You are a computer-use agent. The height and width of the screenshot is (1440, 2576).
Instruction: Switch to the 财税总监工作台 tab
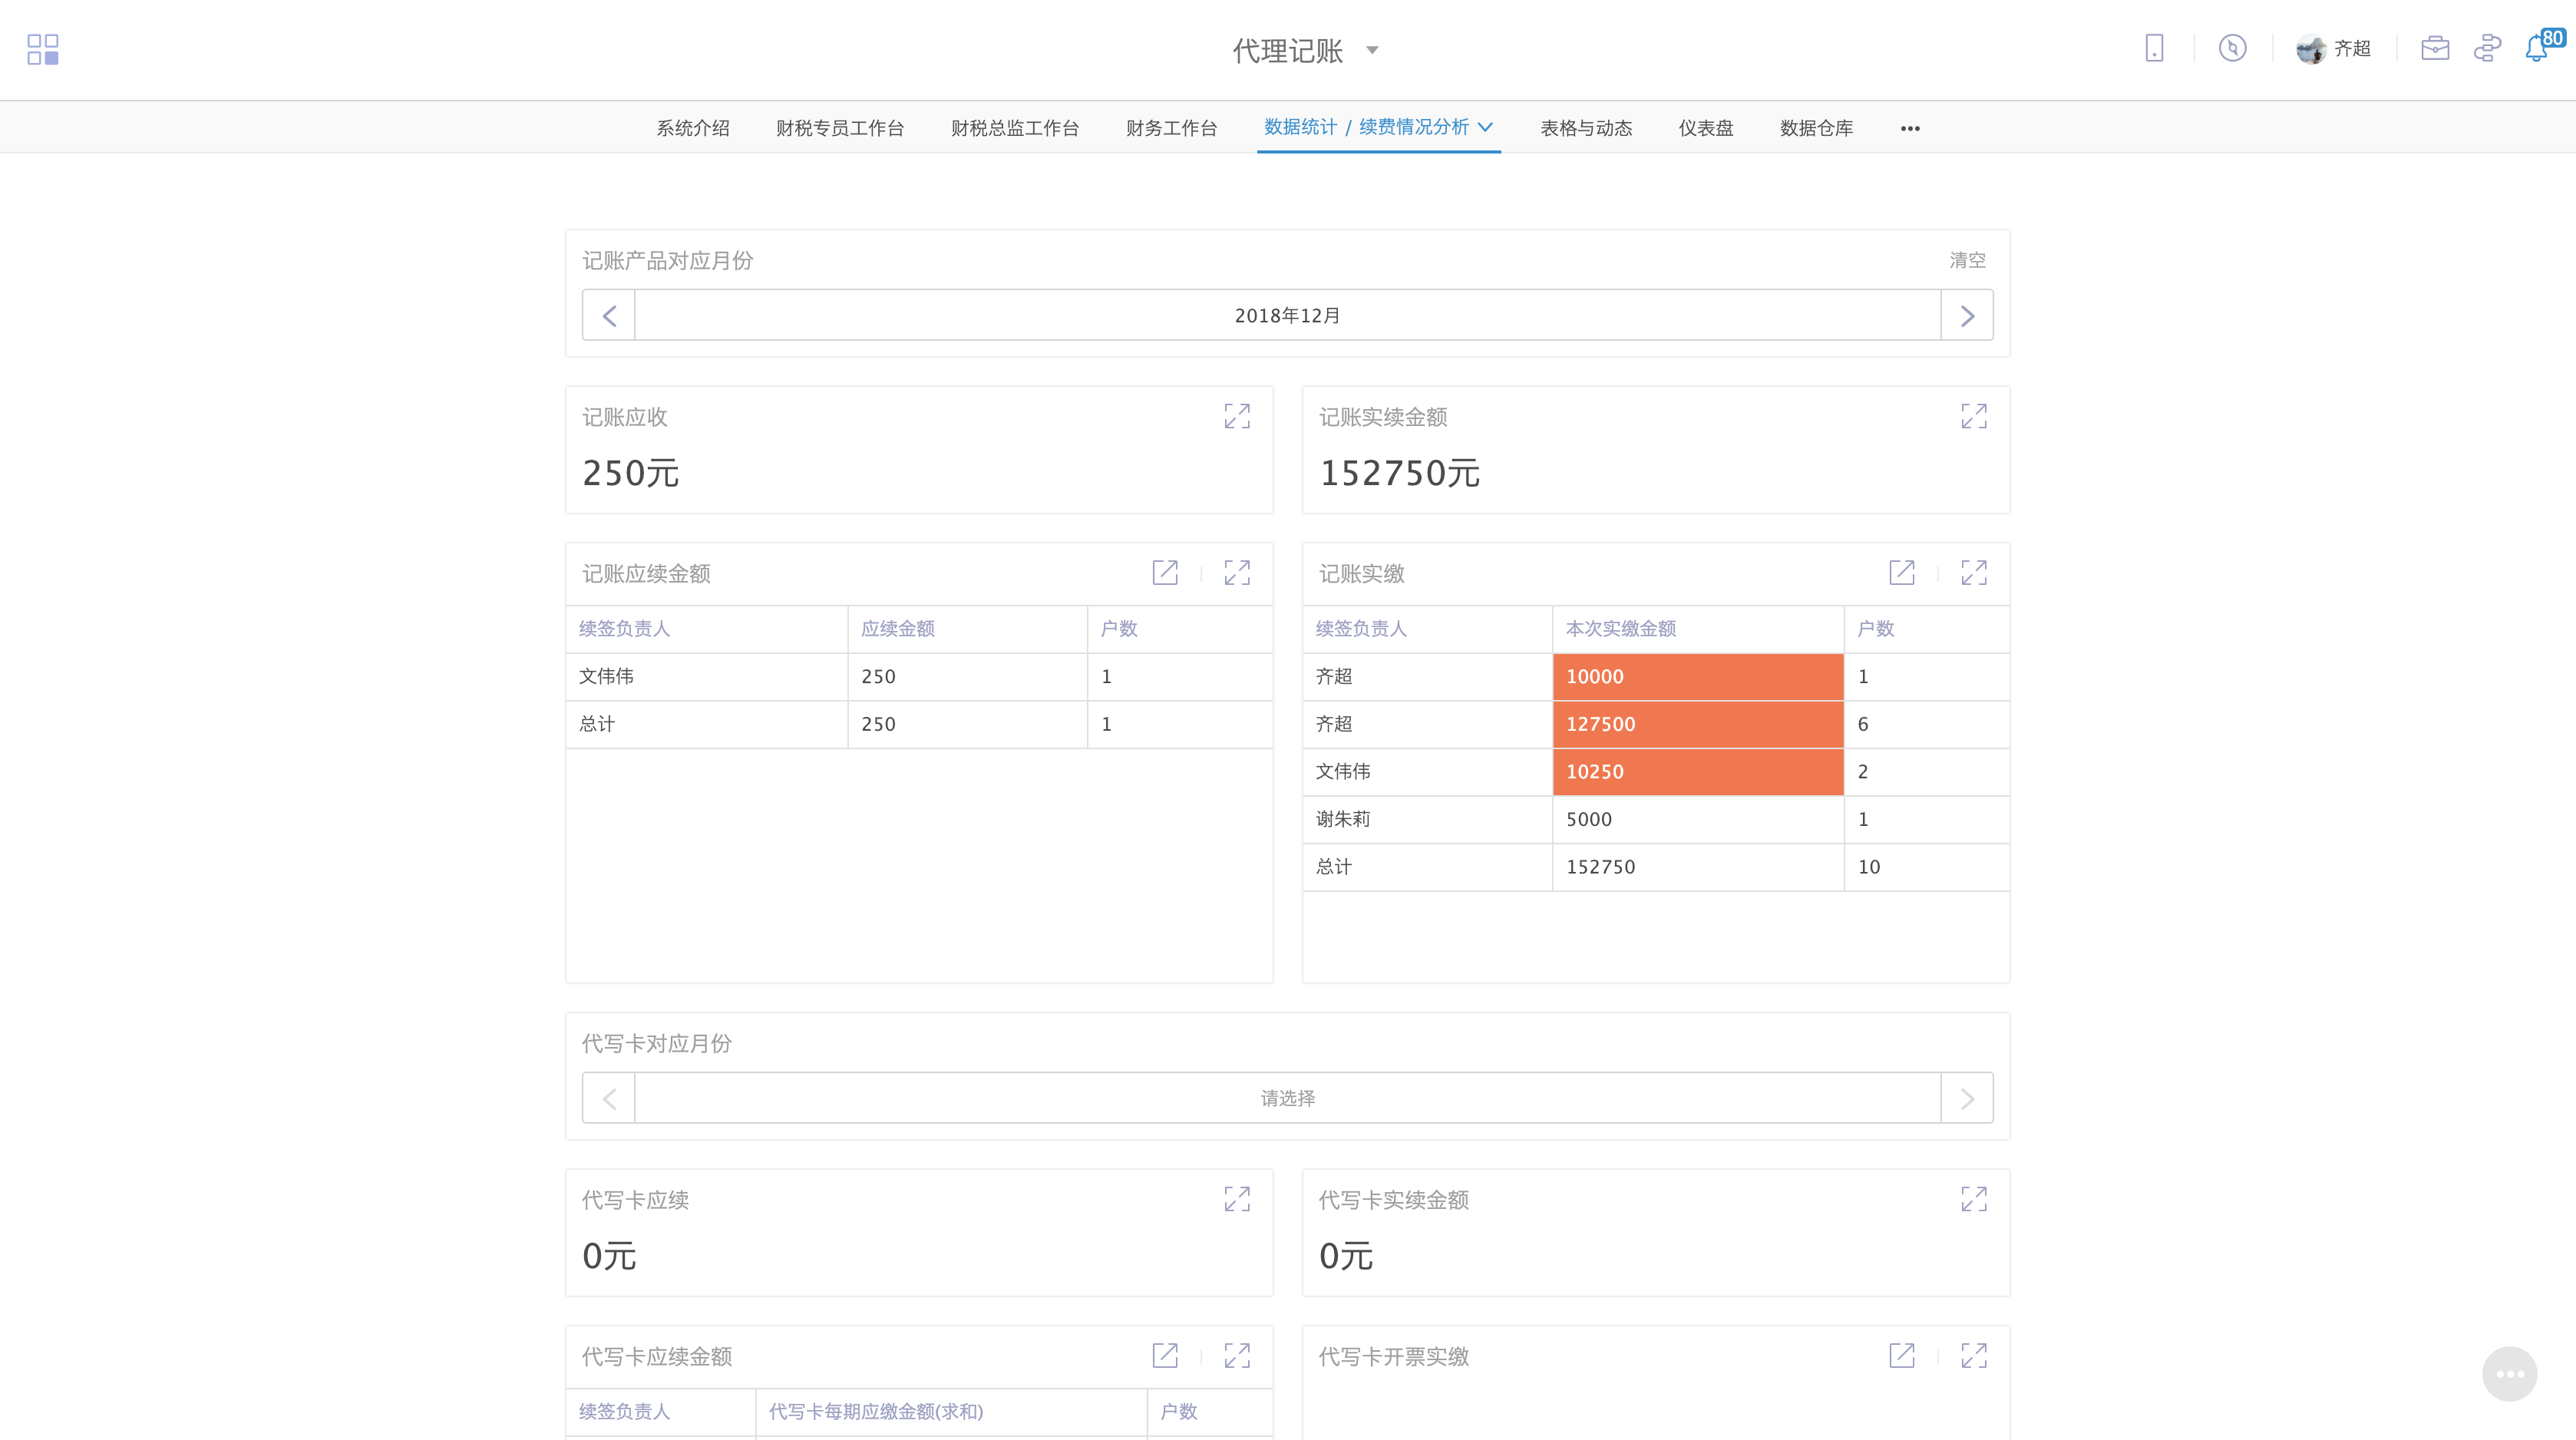(x=1015, y=128)
